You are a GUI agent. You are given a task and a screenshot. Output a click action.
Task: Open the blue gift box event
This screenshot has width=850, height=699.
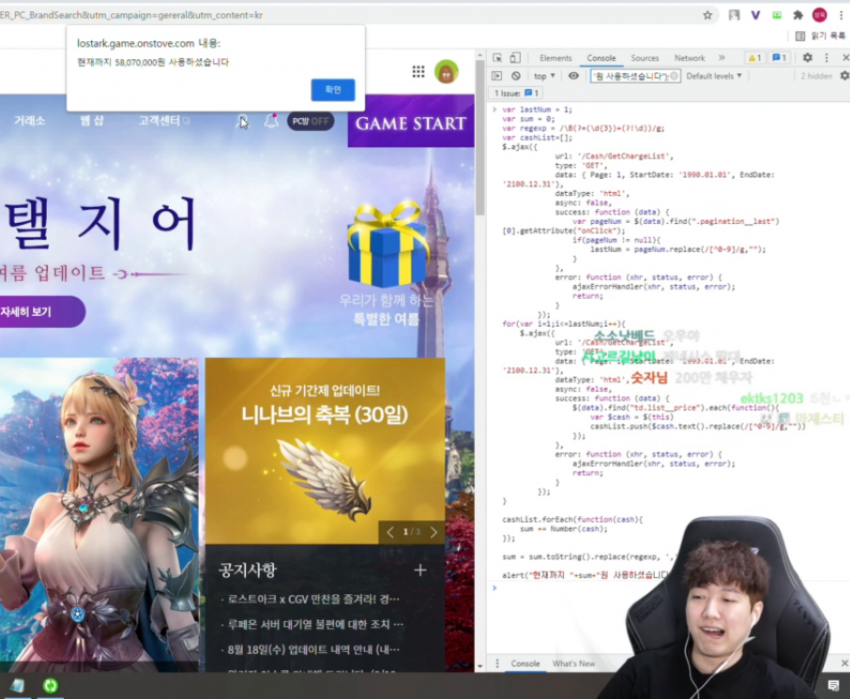pos(388,244)
